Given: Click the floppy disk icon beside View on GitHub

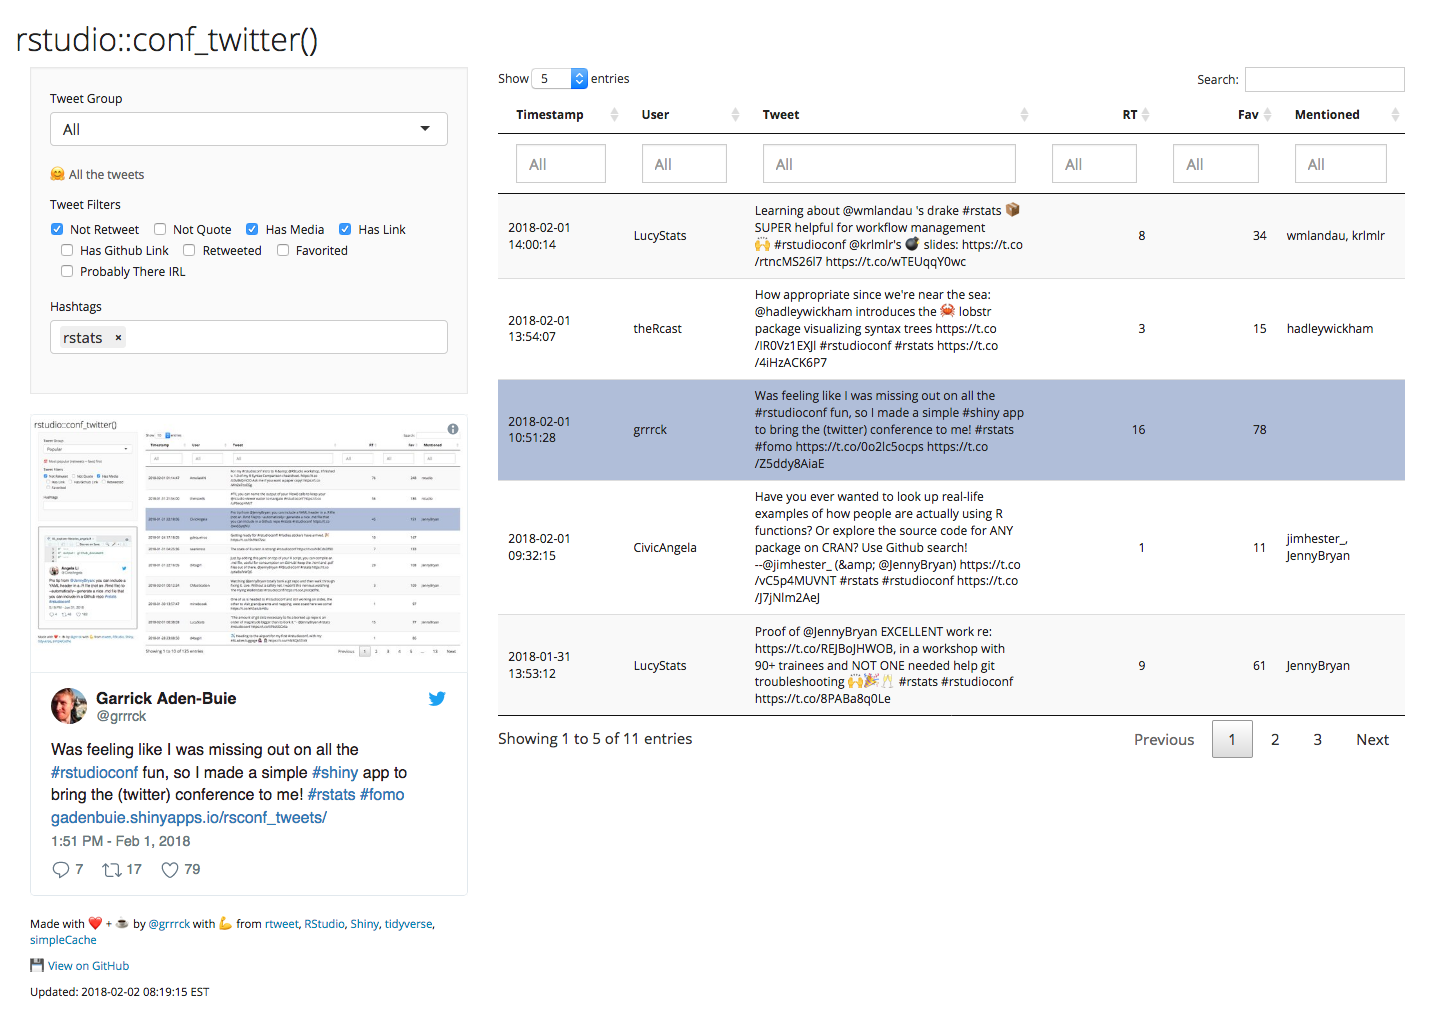Looking at the screenshot, I should click(x=37, y=966).
